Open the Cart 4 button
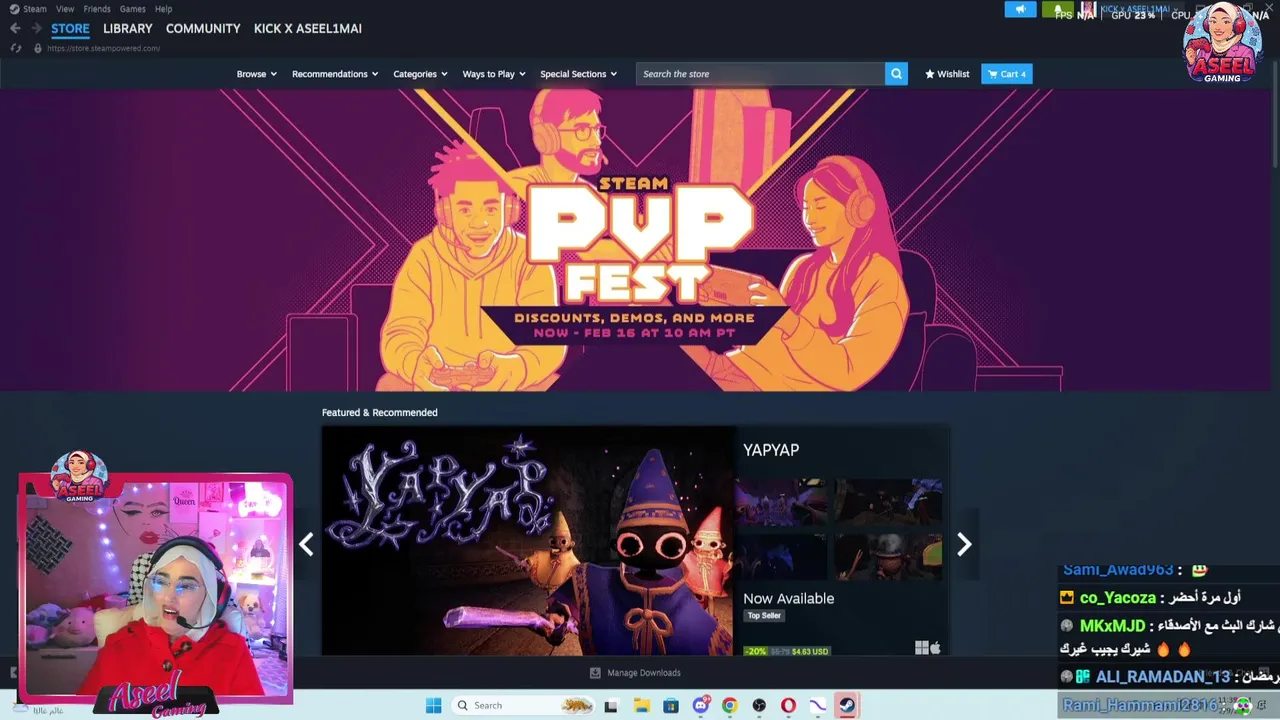This screenshot has width=1280, height=720. tap(1007, 74)
